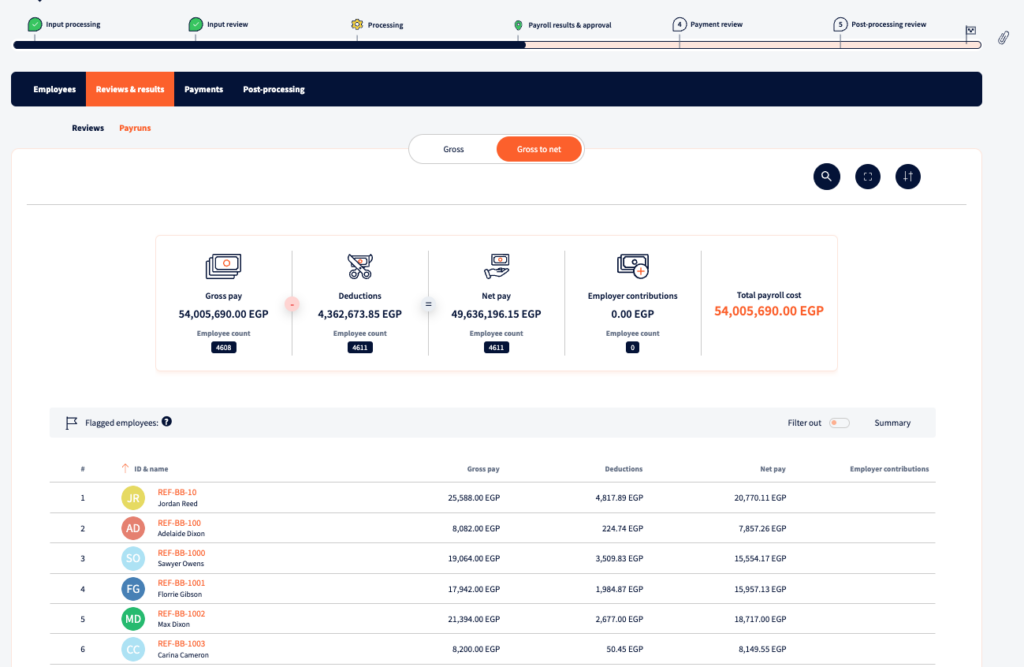Click the Input processing checkmark icon
The height and width of the screenshot is (667, 1024).
coord(35,24)
